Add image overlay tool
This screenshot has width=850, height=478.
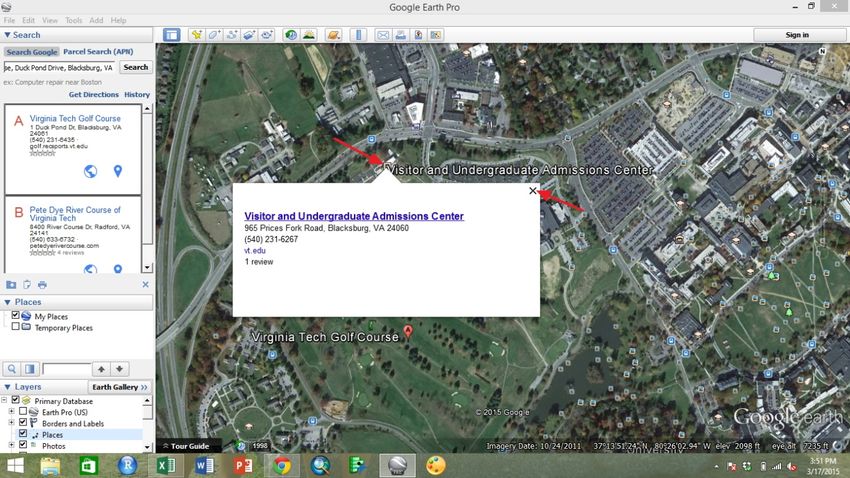point(249,35)
